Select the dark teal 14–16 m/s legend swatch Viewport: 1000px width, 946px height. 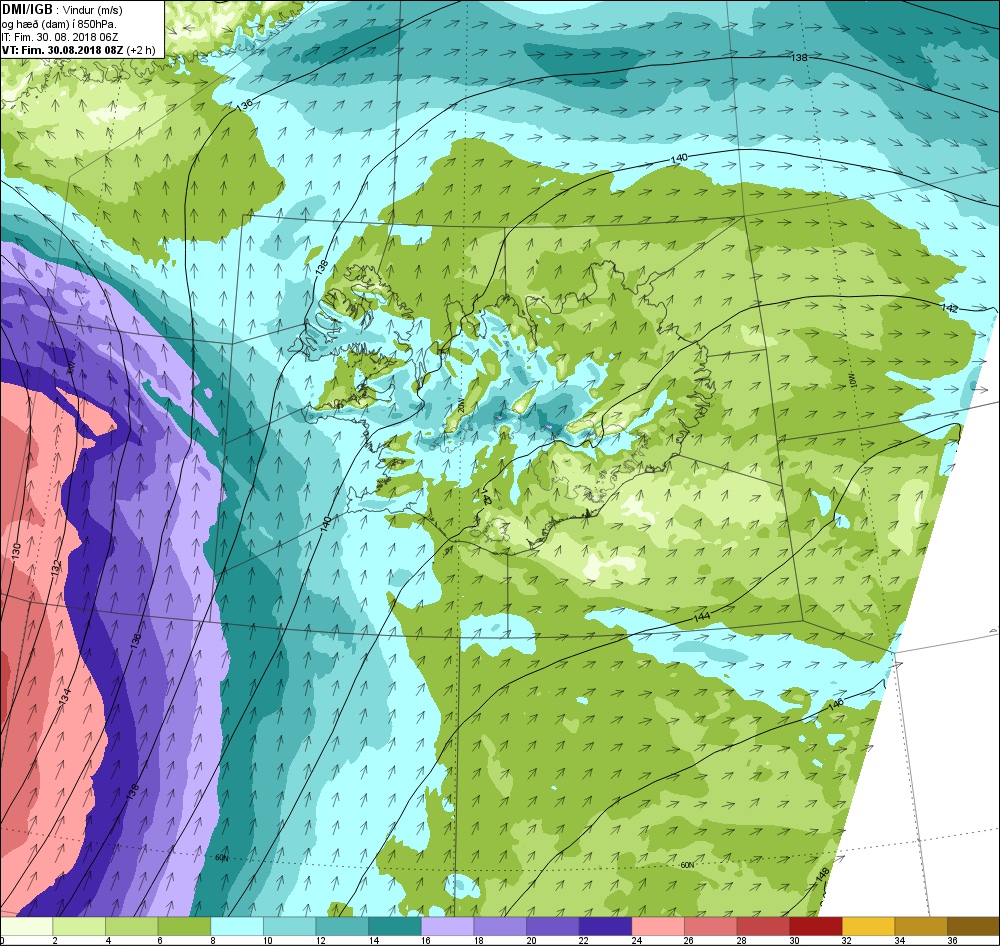(395, 926)
